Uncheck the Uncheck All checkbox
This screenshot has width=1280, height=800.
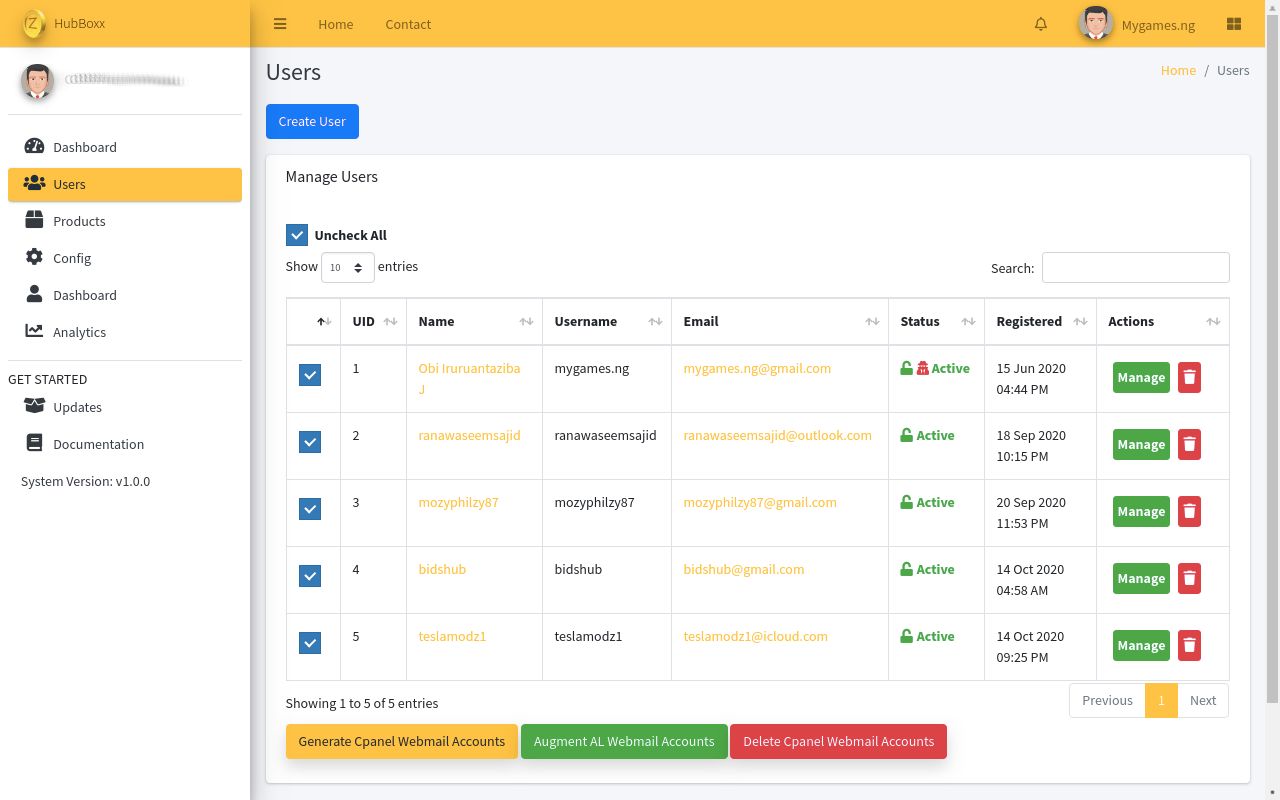[297, 235]
